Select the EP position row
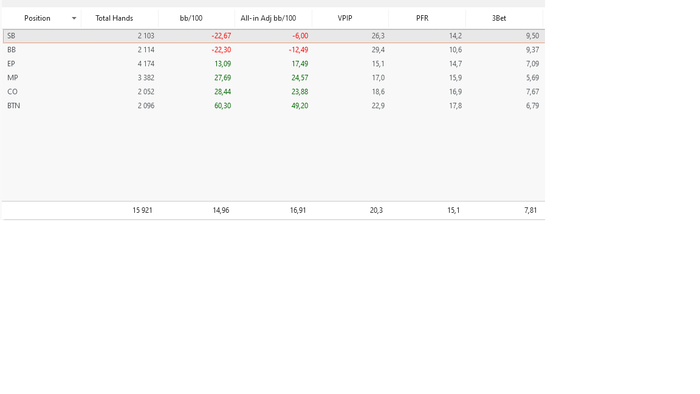The height and width of the screenshot is (394, 700). point(274,64)
